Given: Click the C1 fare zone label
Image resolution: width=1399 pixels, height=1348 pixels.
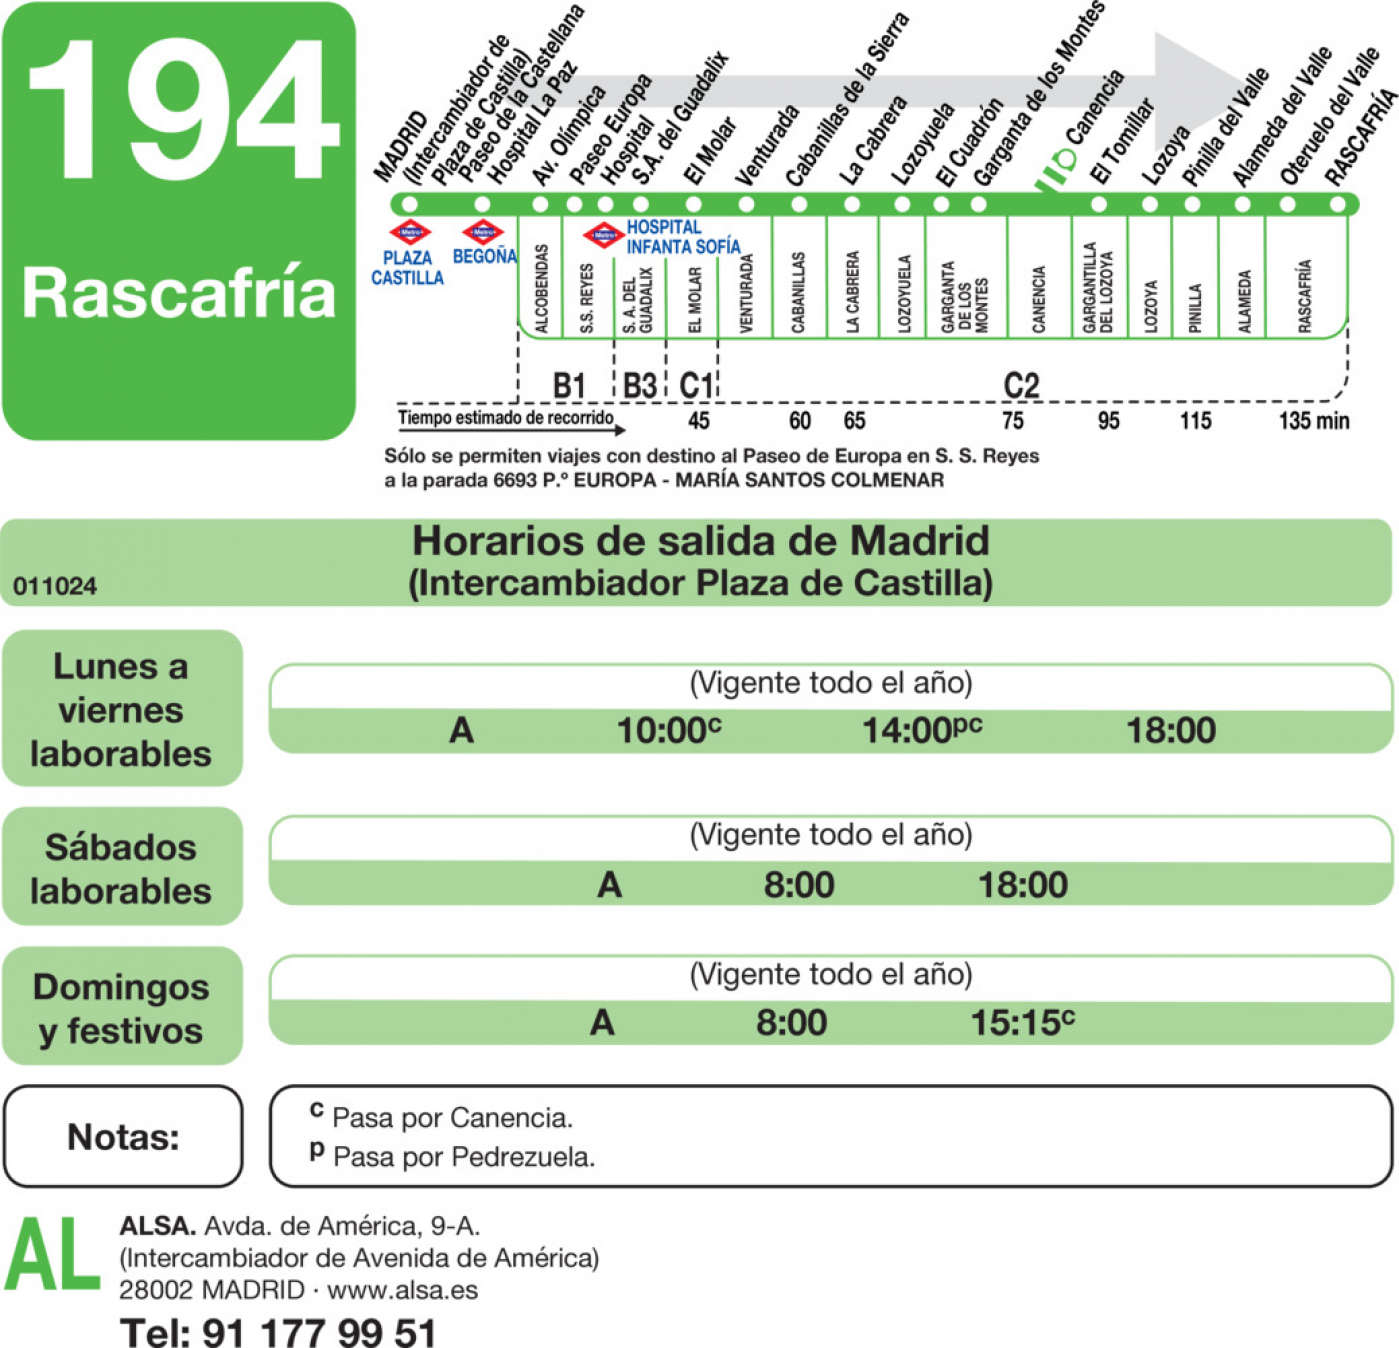Looking at the screenshot, I should (x=696, y=385).
